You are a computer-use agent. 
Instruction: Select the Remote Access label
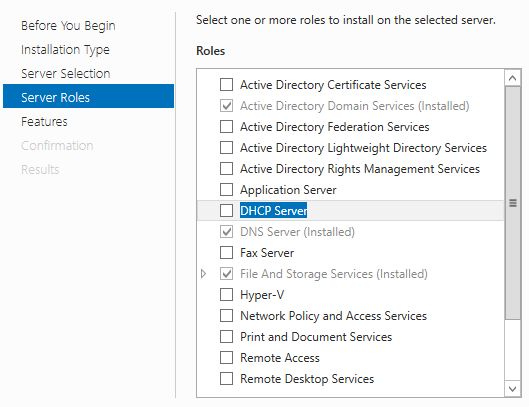coord(280,358)
